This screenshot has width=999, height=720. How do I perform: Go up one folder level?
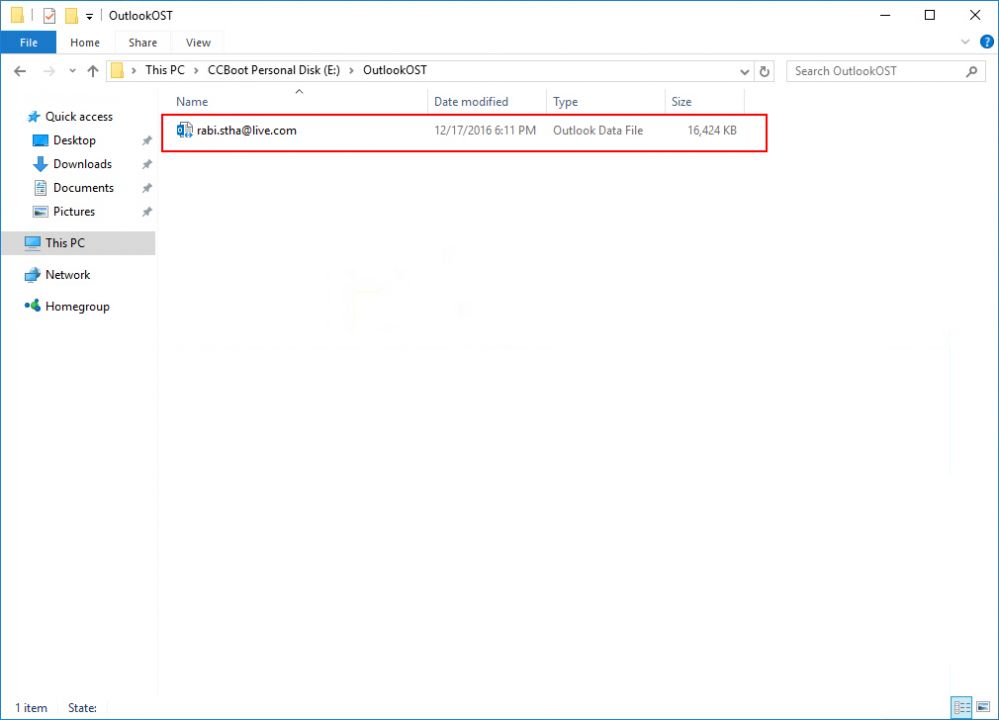pos(93,71)
